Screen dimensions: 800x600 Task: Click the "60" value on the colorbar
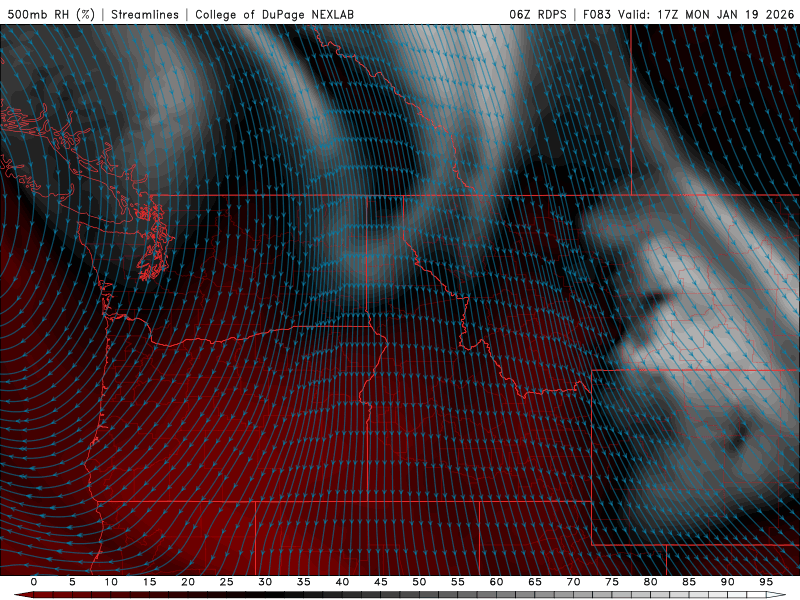(x=496, y=582)
